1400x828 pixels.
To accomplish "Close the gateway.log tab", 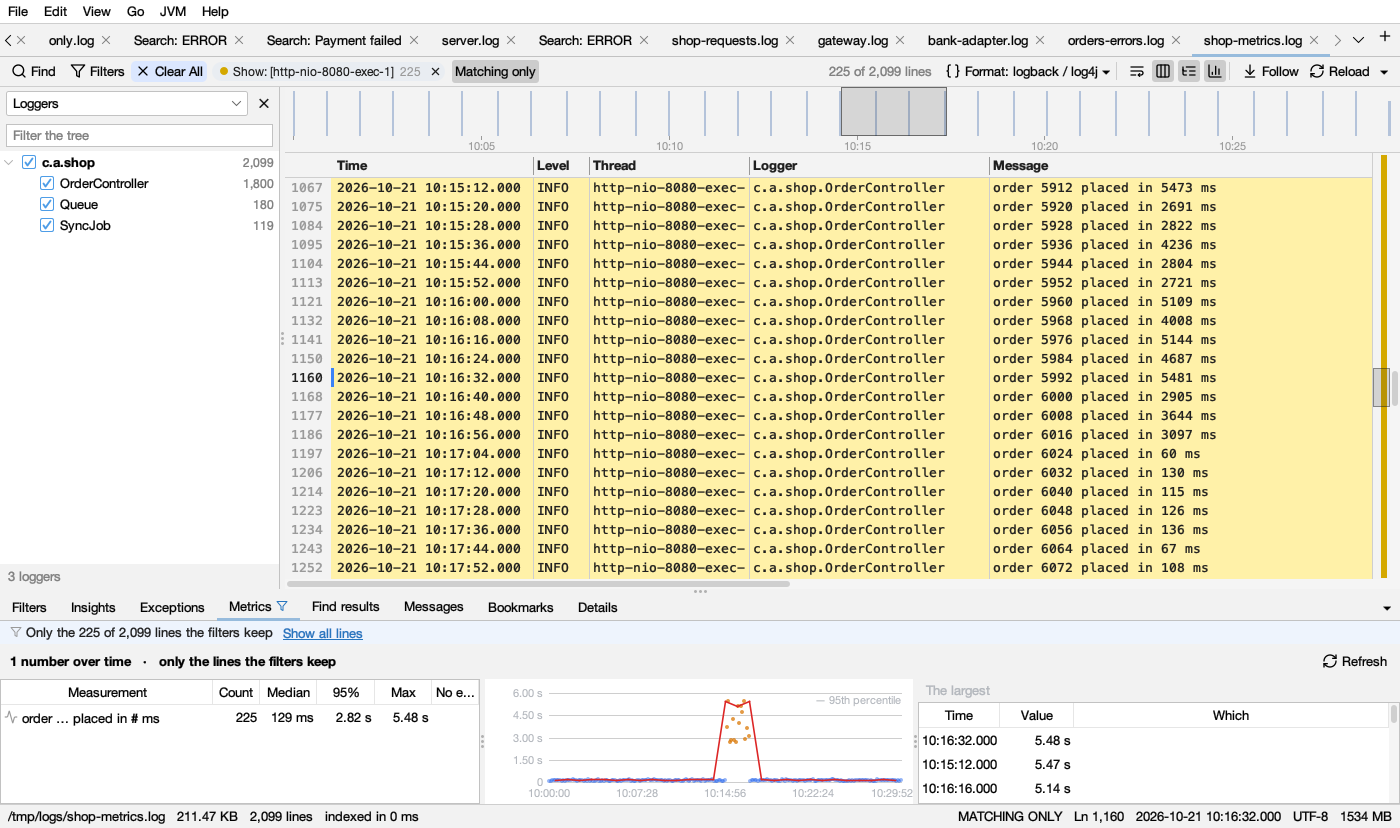I will click(901, 40).
